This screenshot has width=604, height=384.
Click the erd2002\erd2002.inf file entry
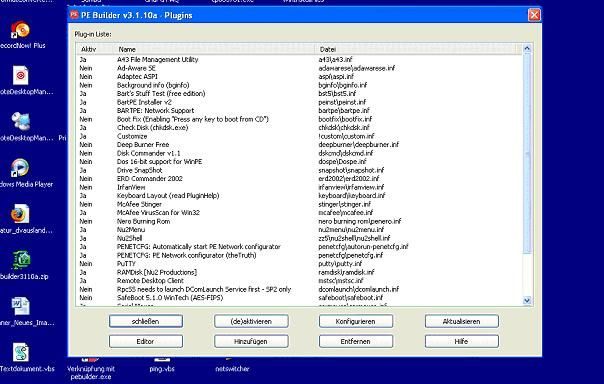pyautogui.click(x=349, y=179)
